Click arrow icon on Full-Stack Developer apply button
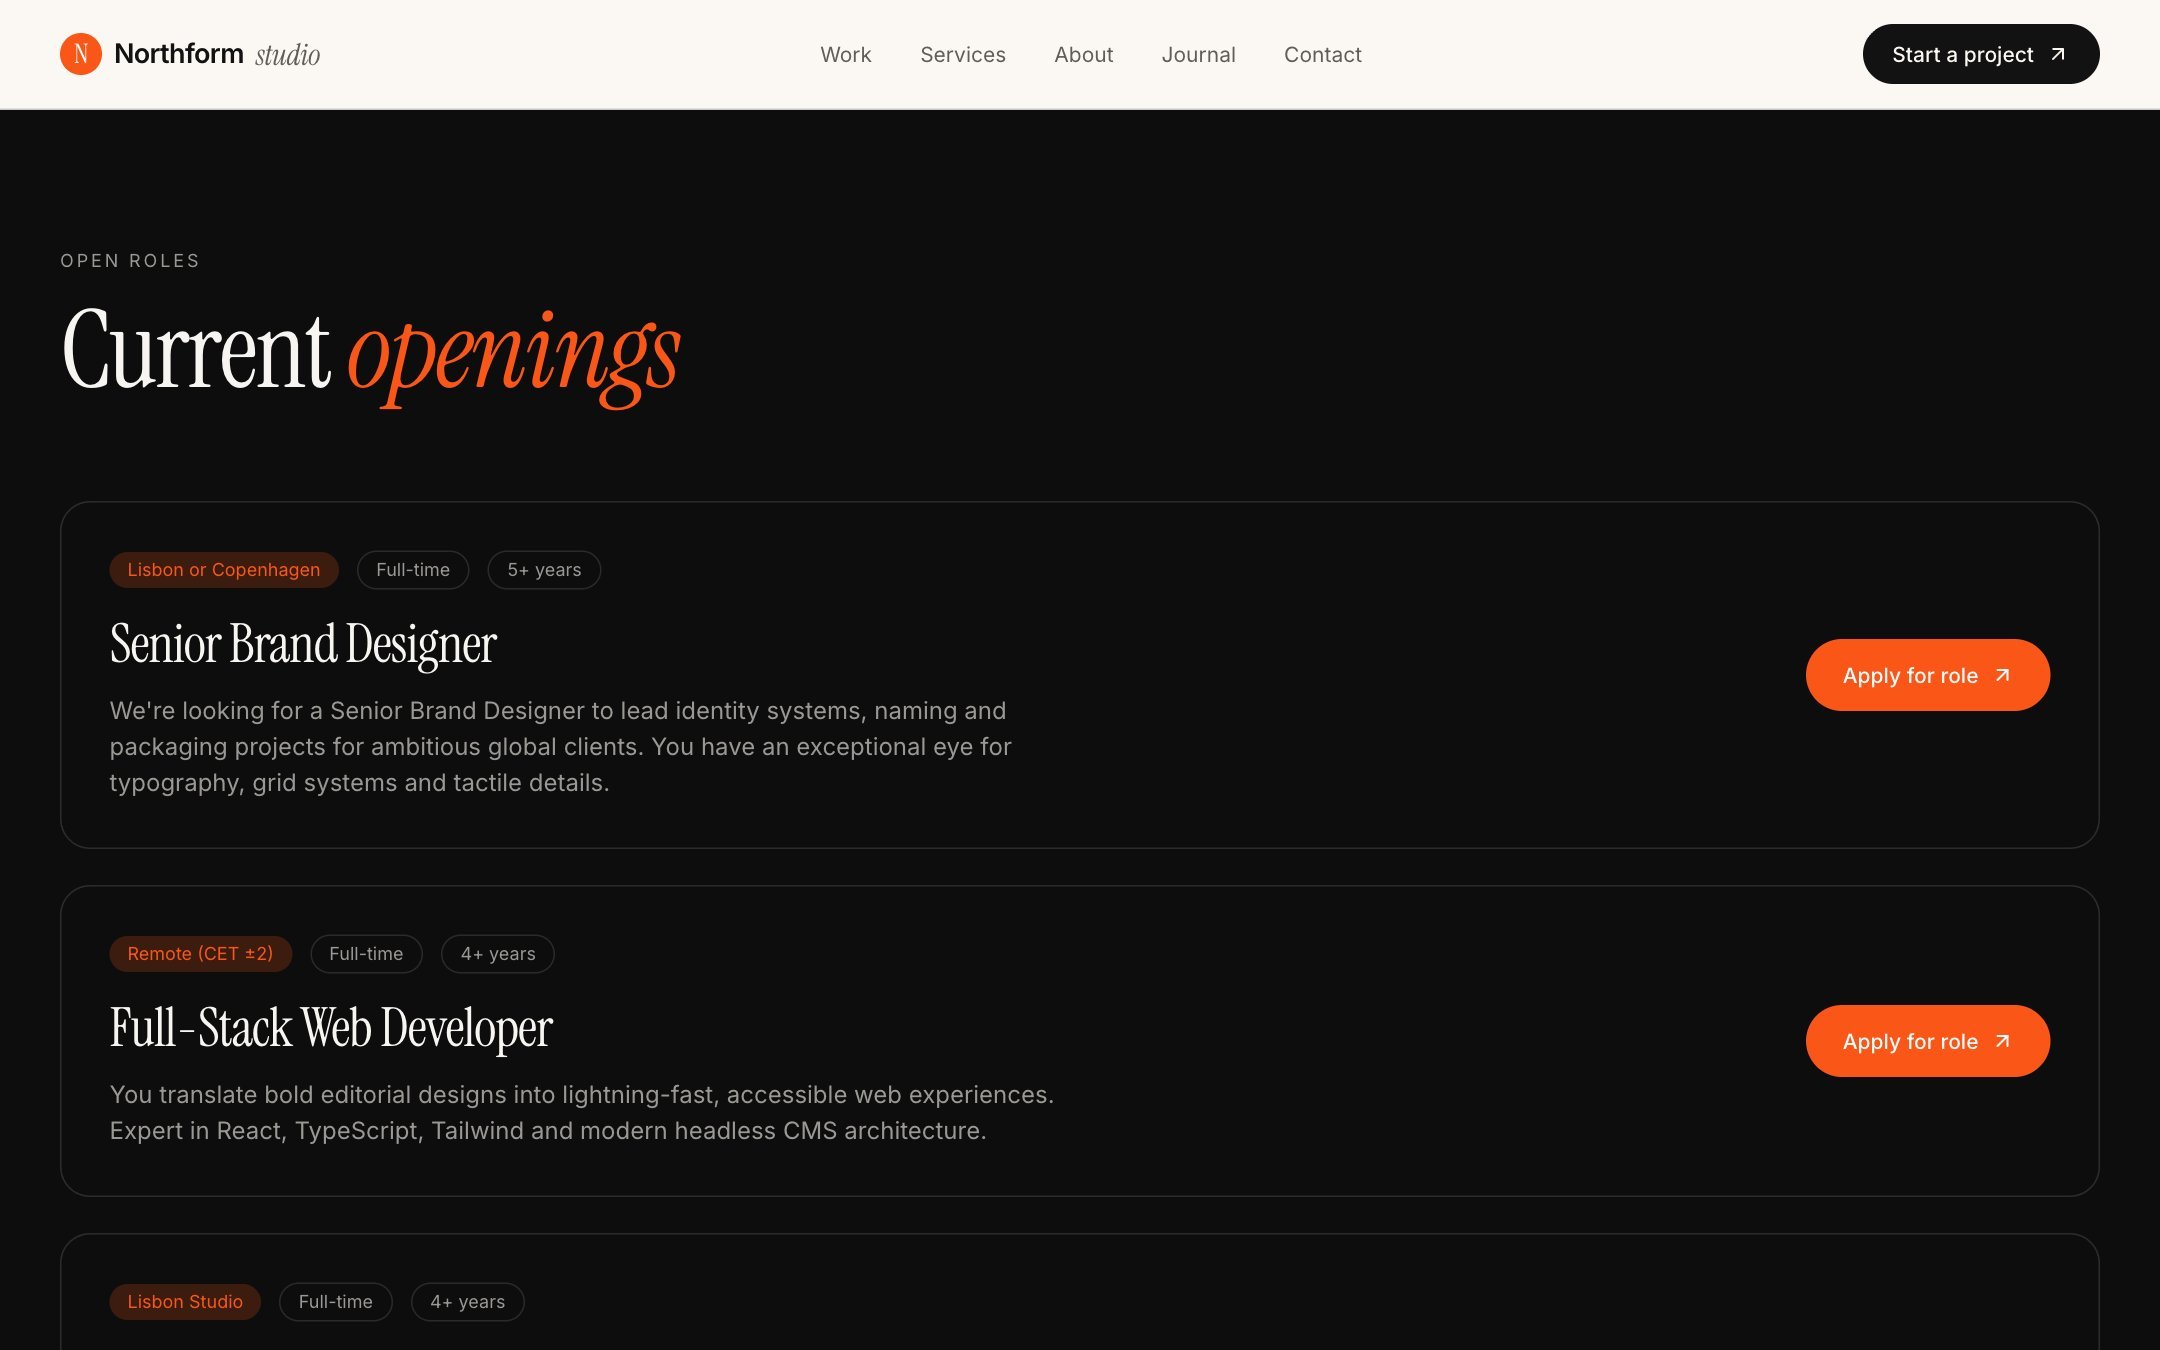Viewport: 2160px width, 1350px height. 2003,1041
